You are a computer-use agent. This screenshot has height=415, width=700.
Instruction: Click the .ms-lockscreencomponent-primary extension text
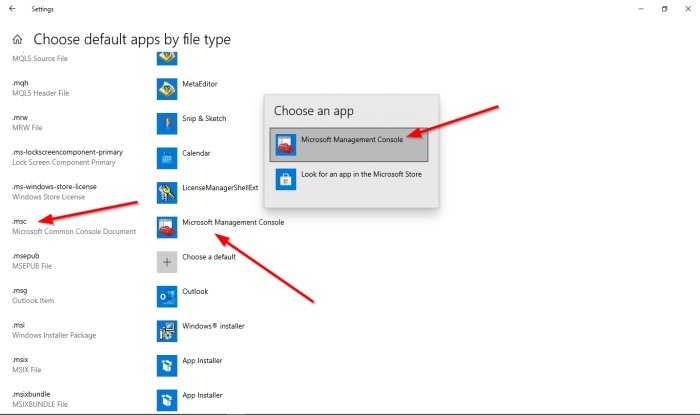pyautogui.click(x=67, y=152)
